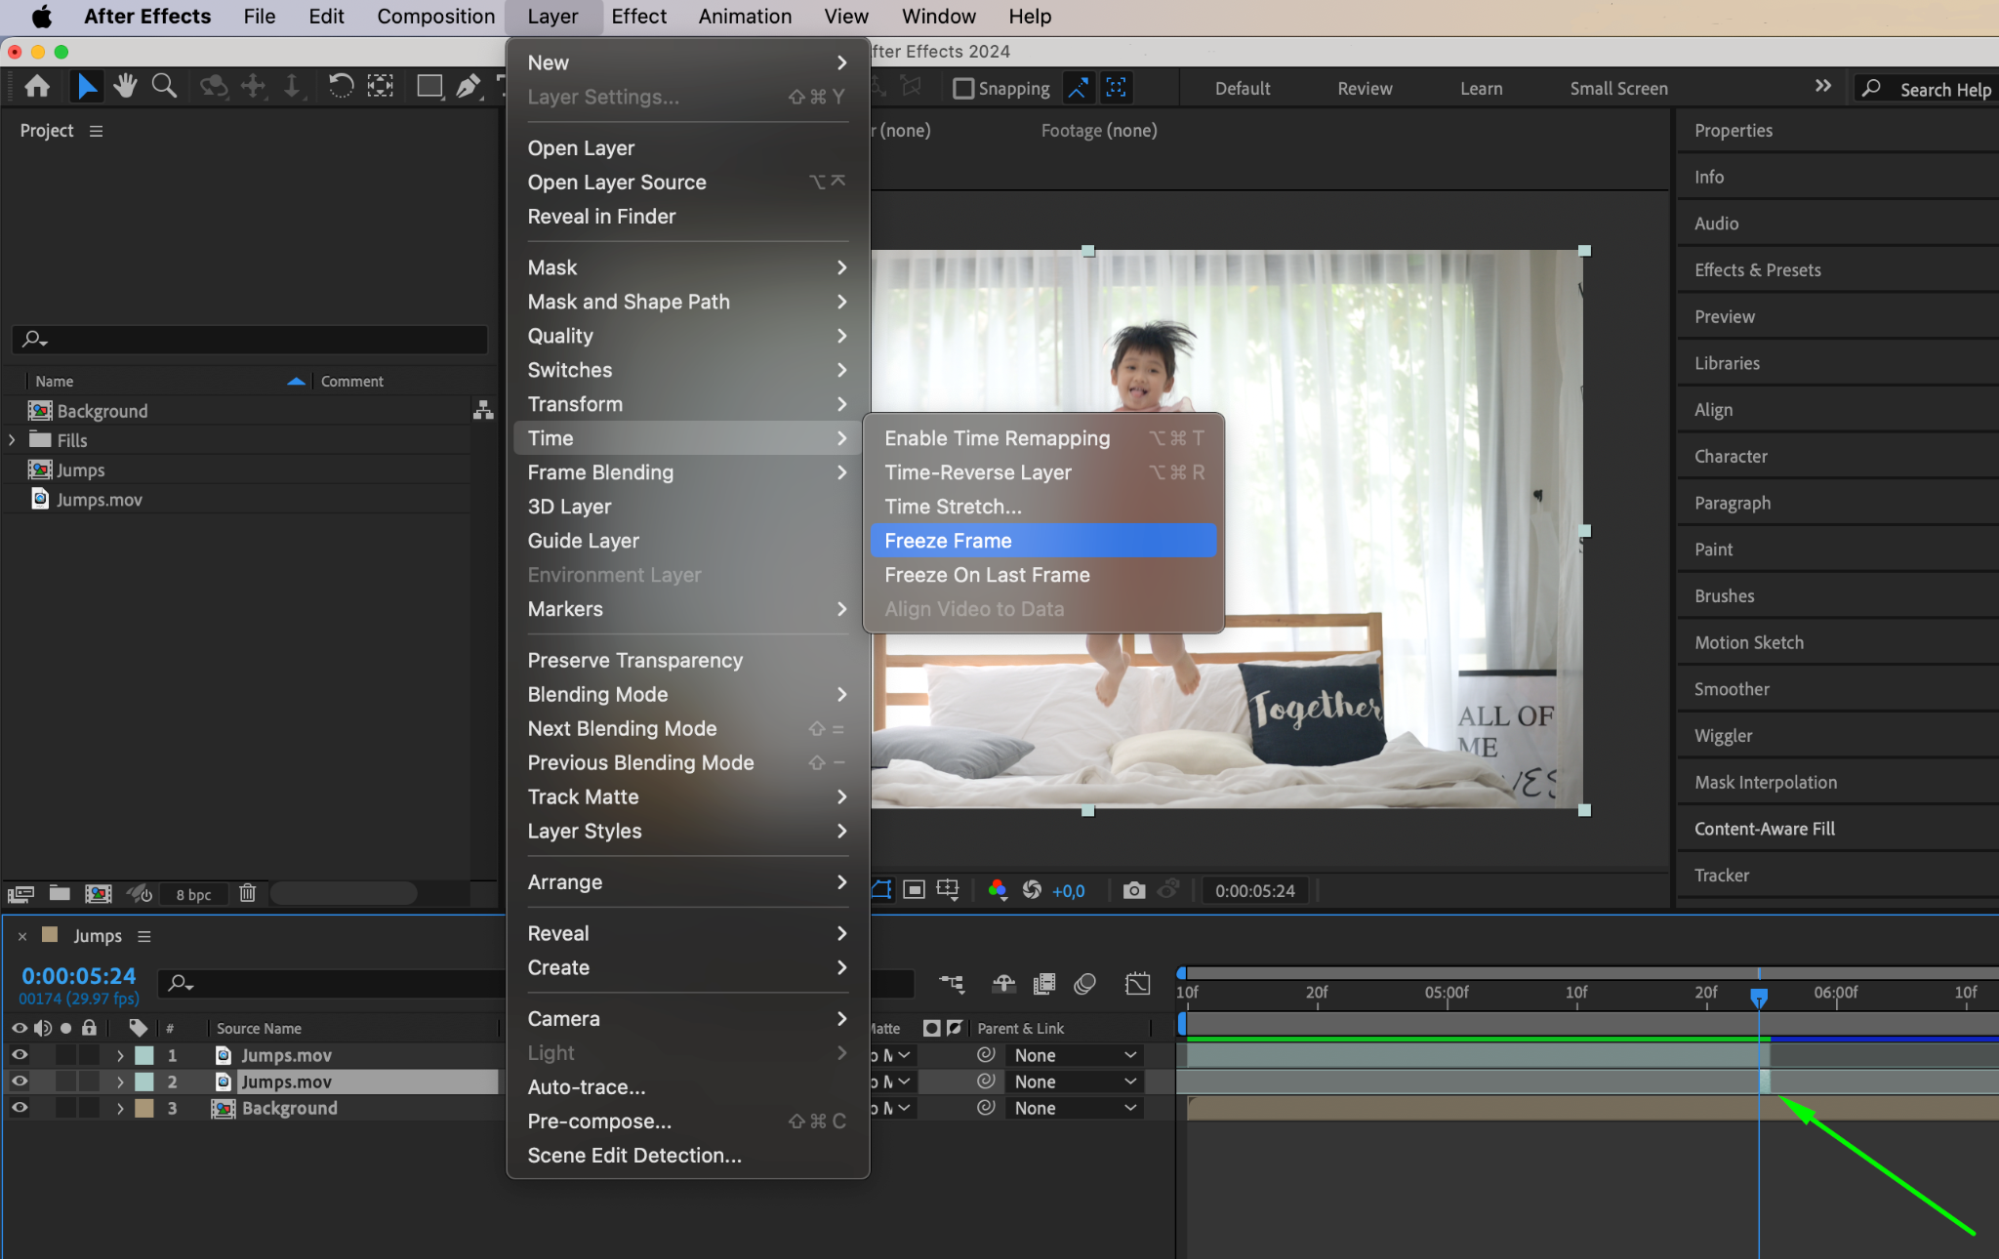This screenshot has width=1999, height=1260.
Task: Hide the Background layer in timeline
Action: click(19, 1108)
